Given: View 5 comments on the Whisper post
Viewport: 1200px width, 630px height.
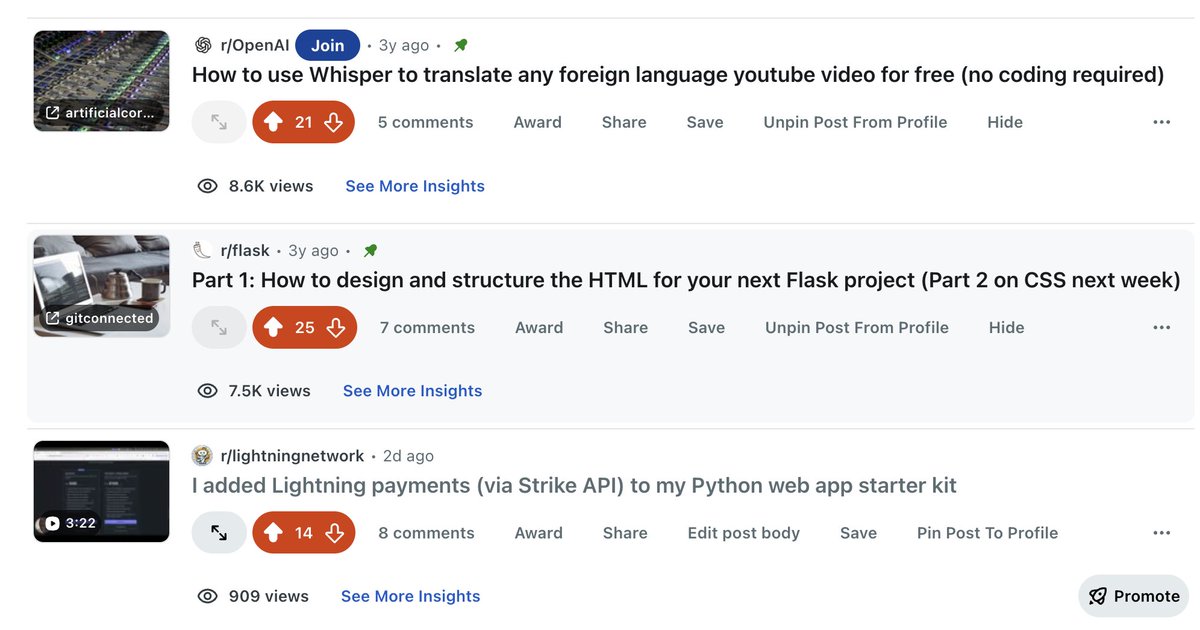Looking at the screenshot, I should click(425, 122).
